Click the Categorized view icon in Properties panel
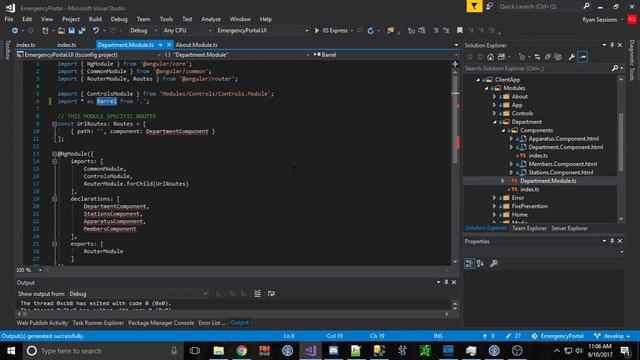Image resolution: width=640 pixels, height=360 pixels. click(x=469, y=263)
